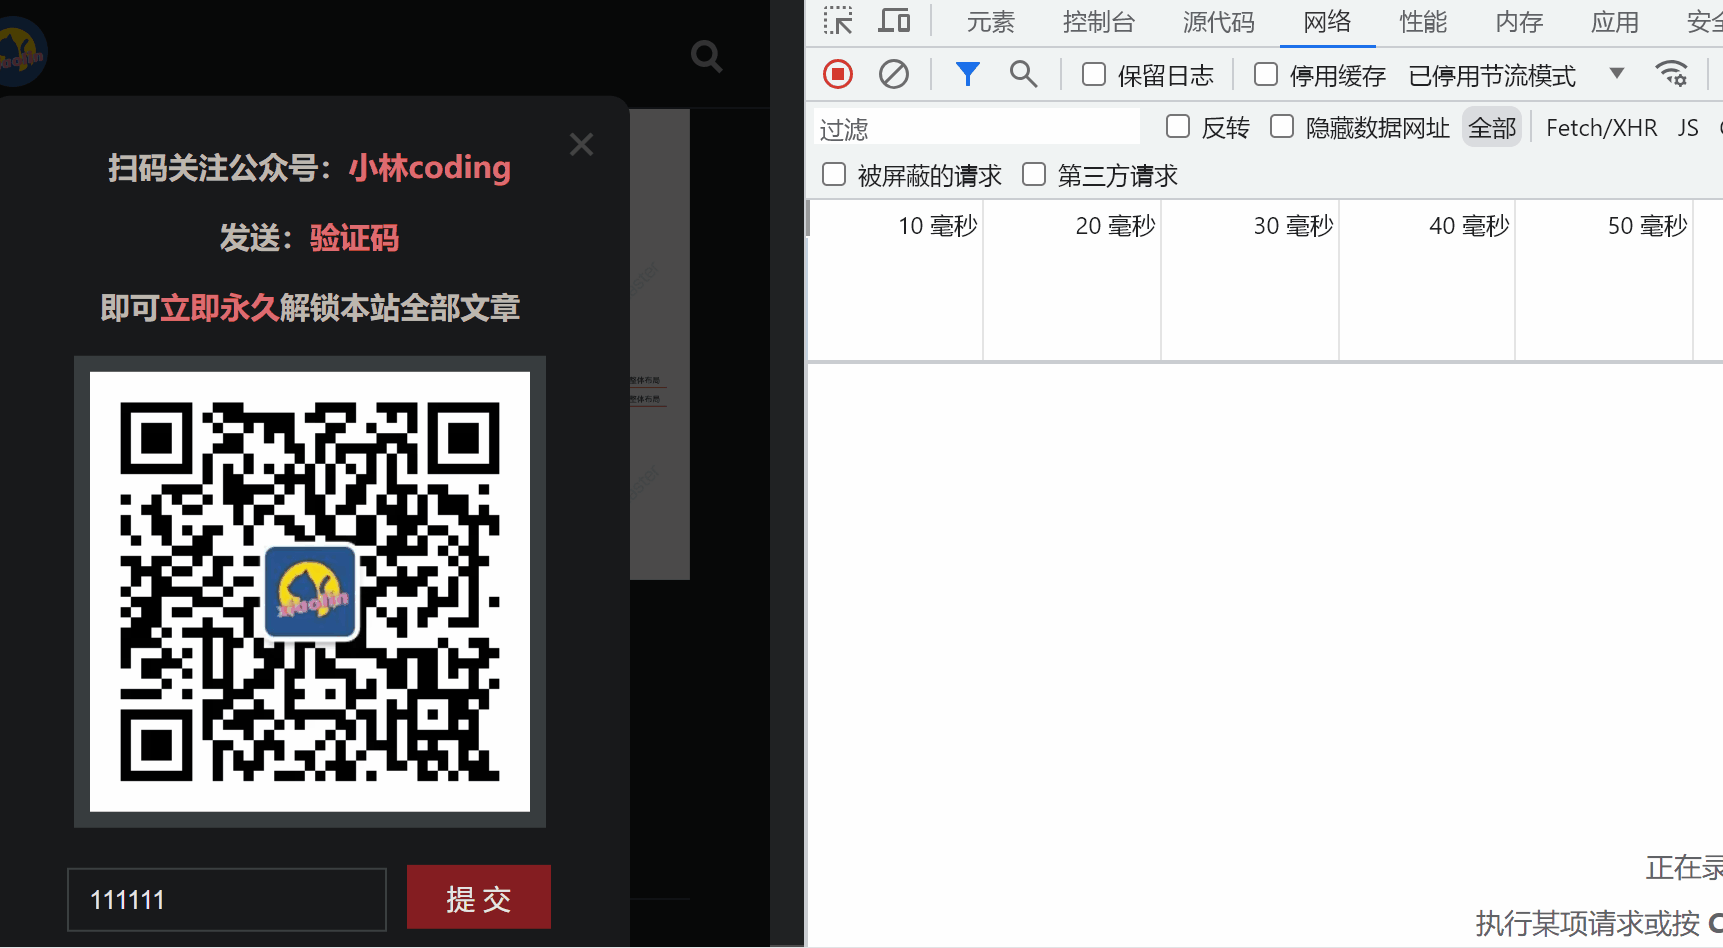The width and height of the screenshot is (1723, 948).
Task: Select the 网络 tab
Action: coord(1328,22)
